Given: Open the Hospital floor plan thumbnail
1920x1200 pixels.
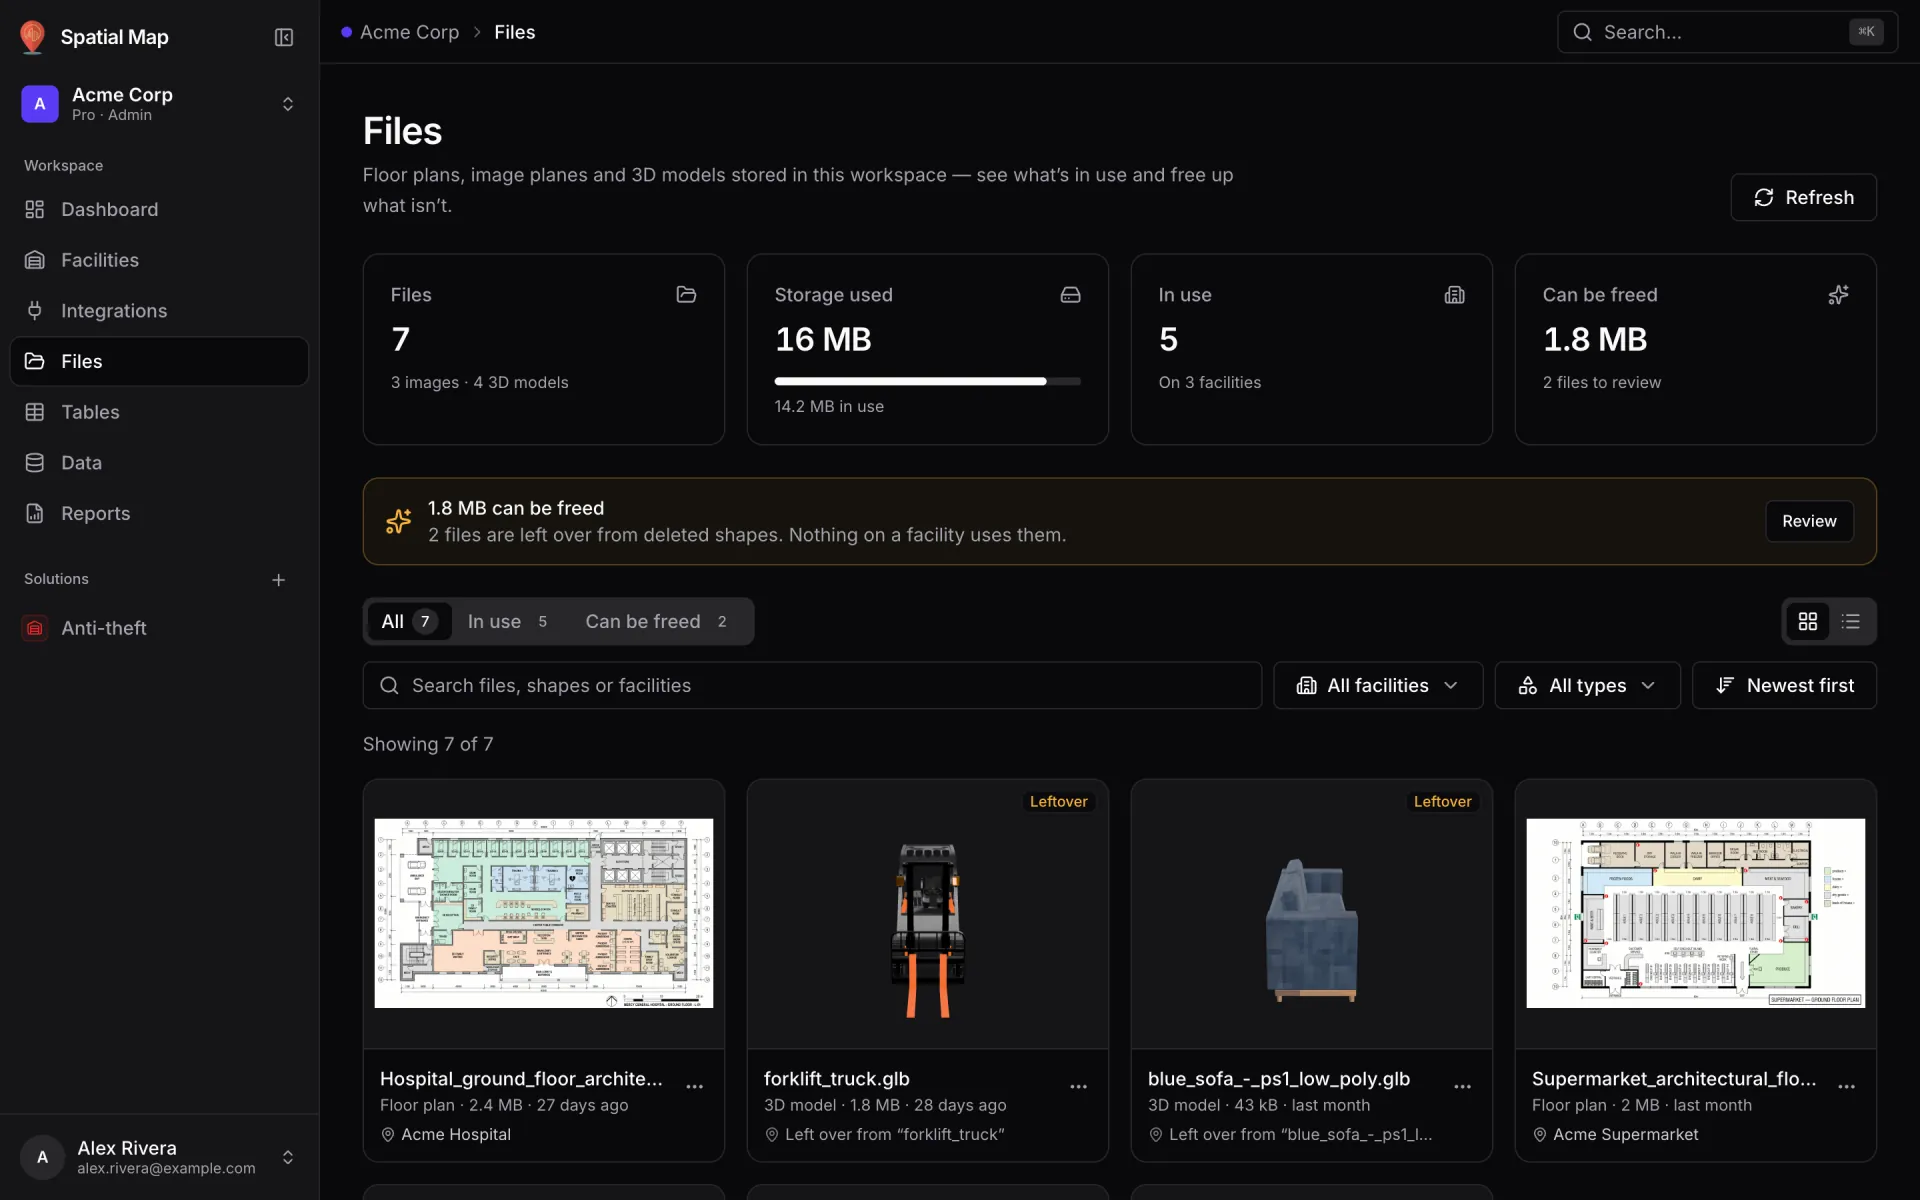Looking at the screenshot, I should pyautogui.click(x=544, y=913).
